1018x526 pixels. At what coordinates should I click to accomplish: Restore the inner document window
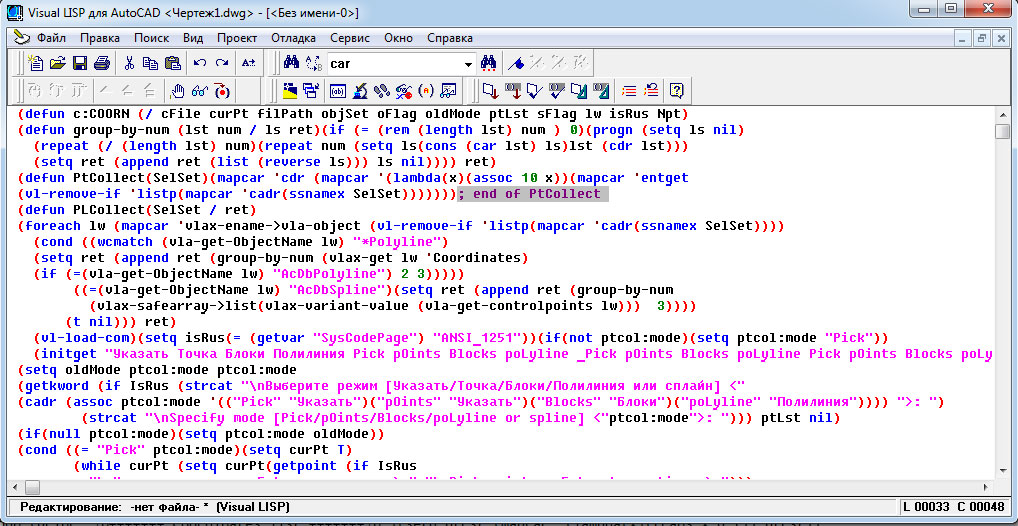[x=982, y=38]
